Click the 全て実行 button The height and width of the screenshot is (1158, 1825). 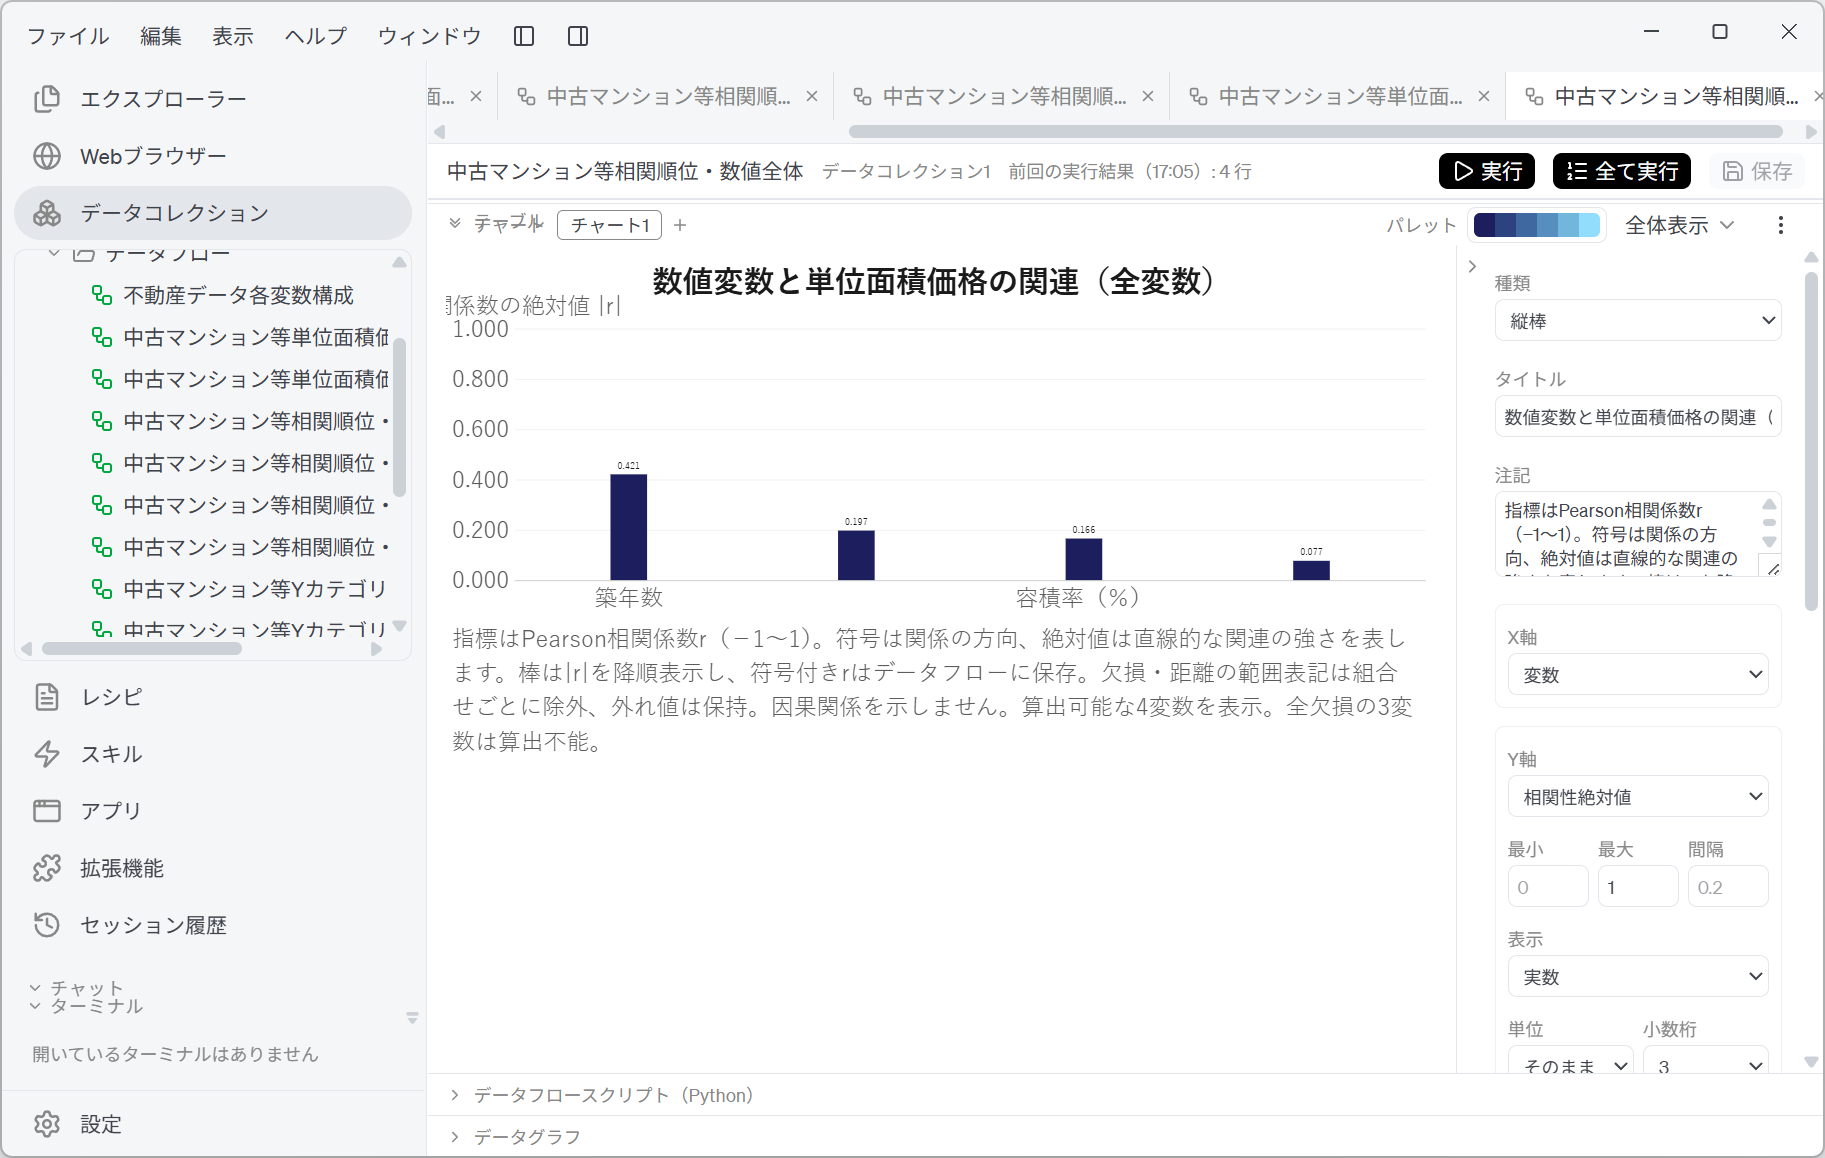tap(1622, 171)
